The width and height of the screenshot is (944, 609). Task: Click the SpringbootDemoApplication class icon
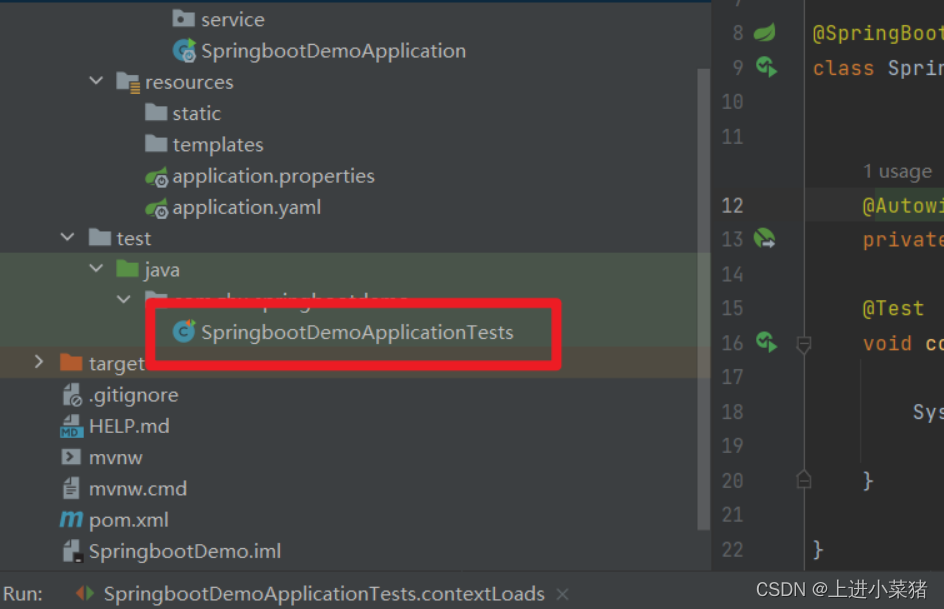tap(184, 51)
